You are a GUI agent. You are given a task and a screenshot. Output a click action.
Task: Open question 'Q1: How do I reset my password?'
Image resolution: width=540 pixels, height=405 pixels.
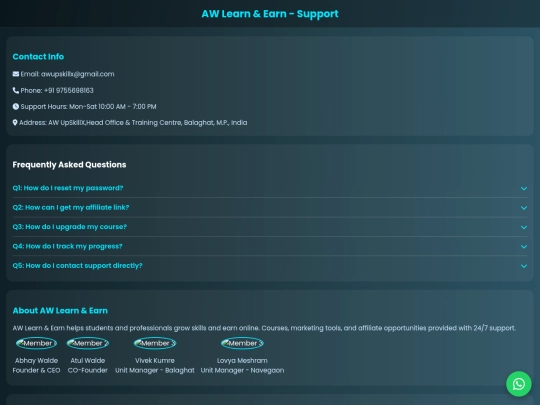click(270, 188)
